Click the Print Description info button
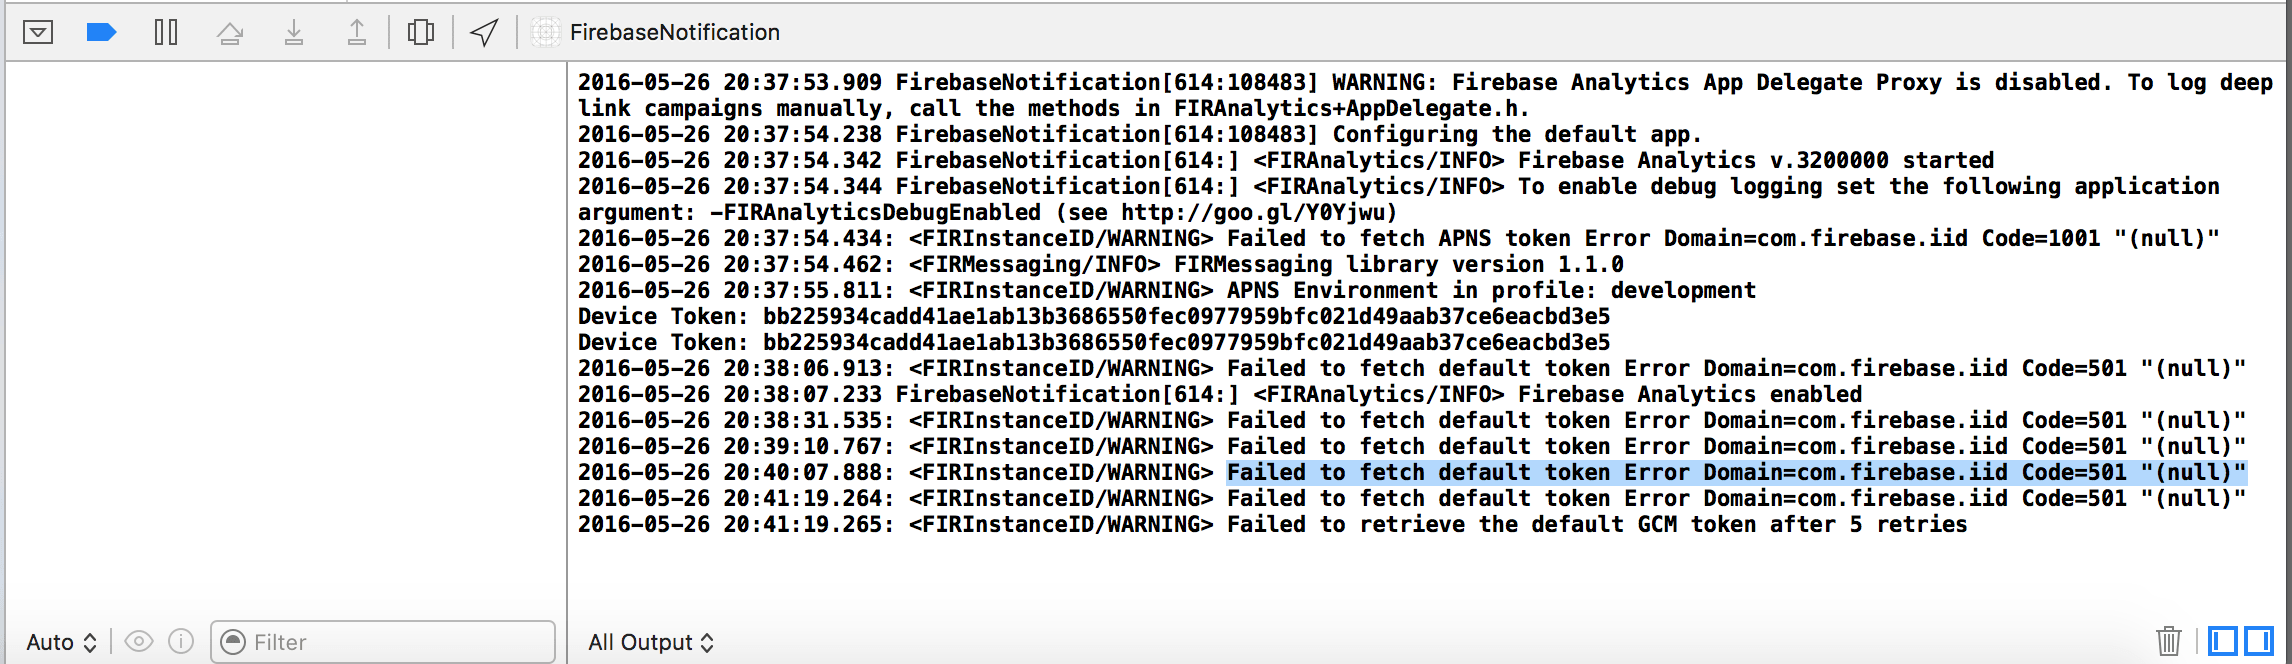The image size is (2292, 664). click(x=181, y=641)
